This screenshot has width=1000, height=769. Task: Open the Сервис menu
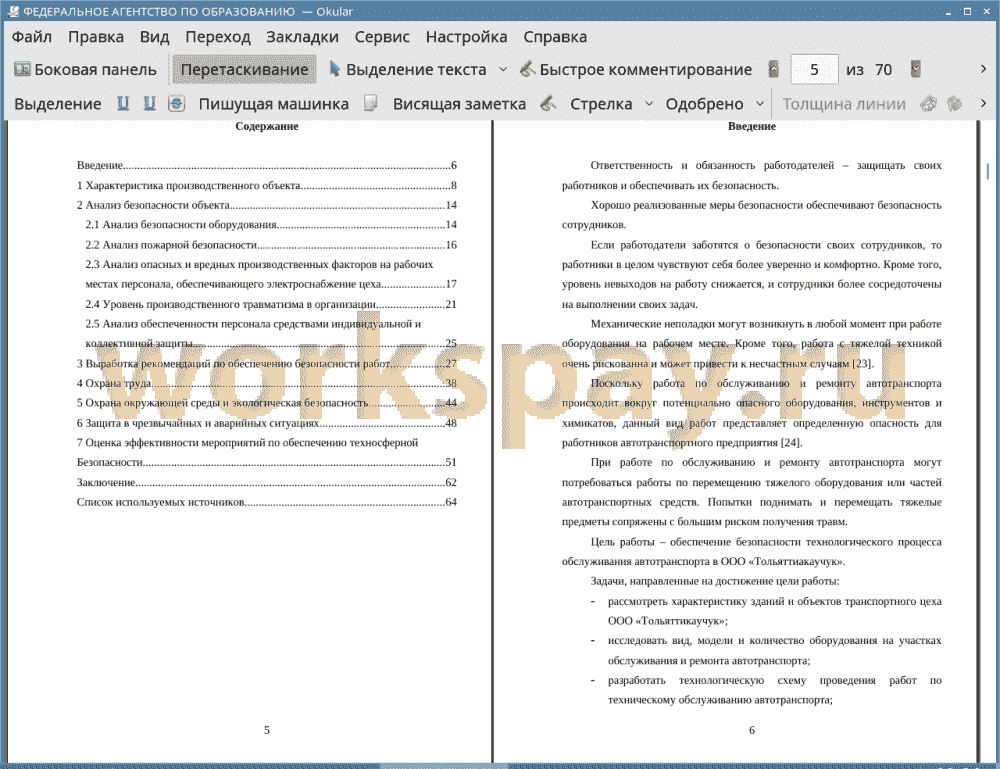382,37
